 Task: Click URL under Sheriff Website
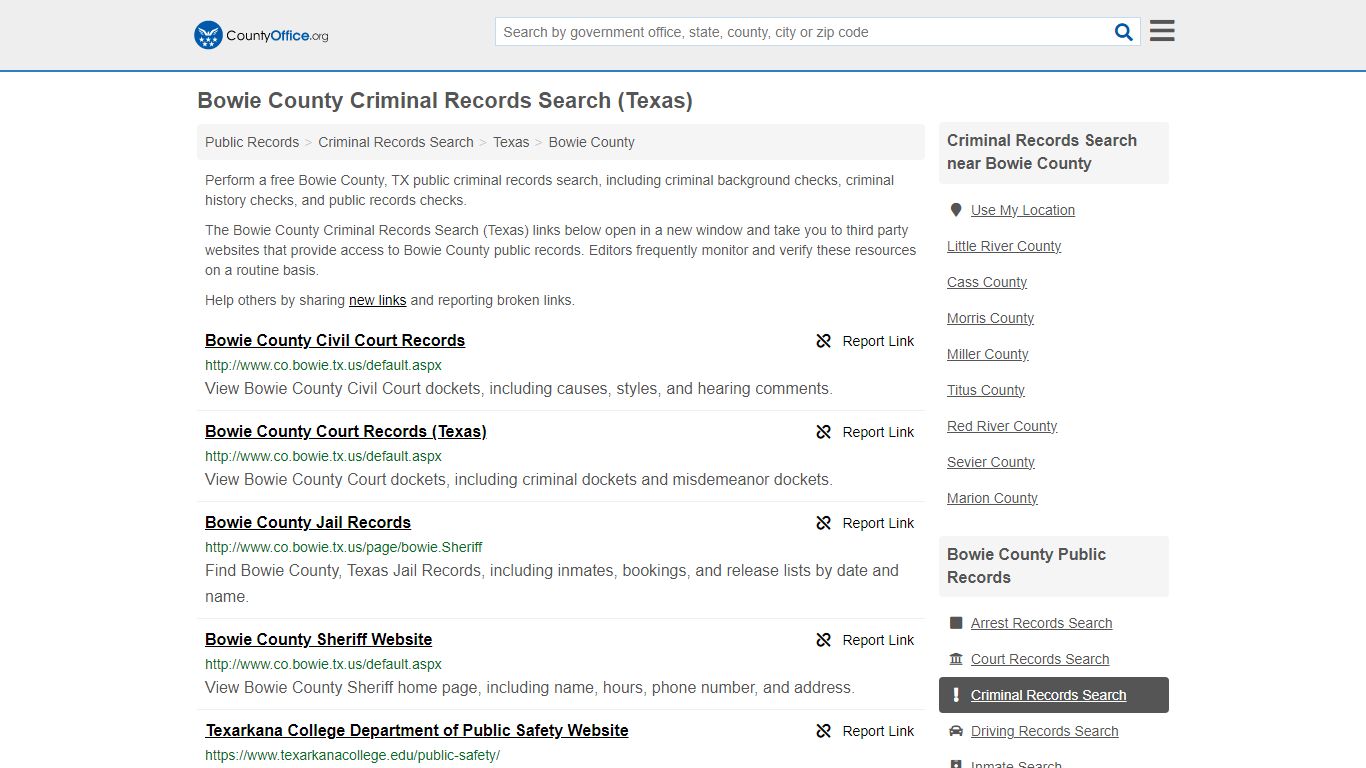(323, 664)
